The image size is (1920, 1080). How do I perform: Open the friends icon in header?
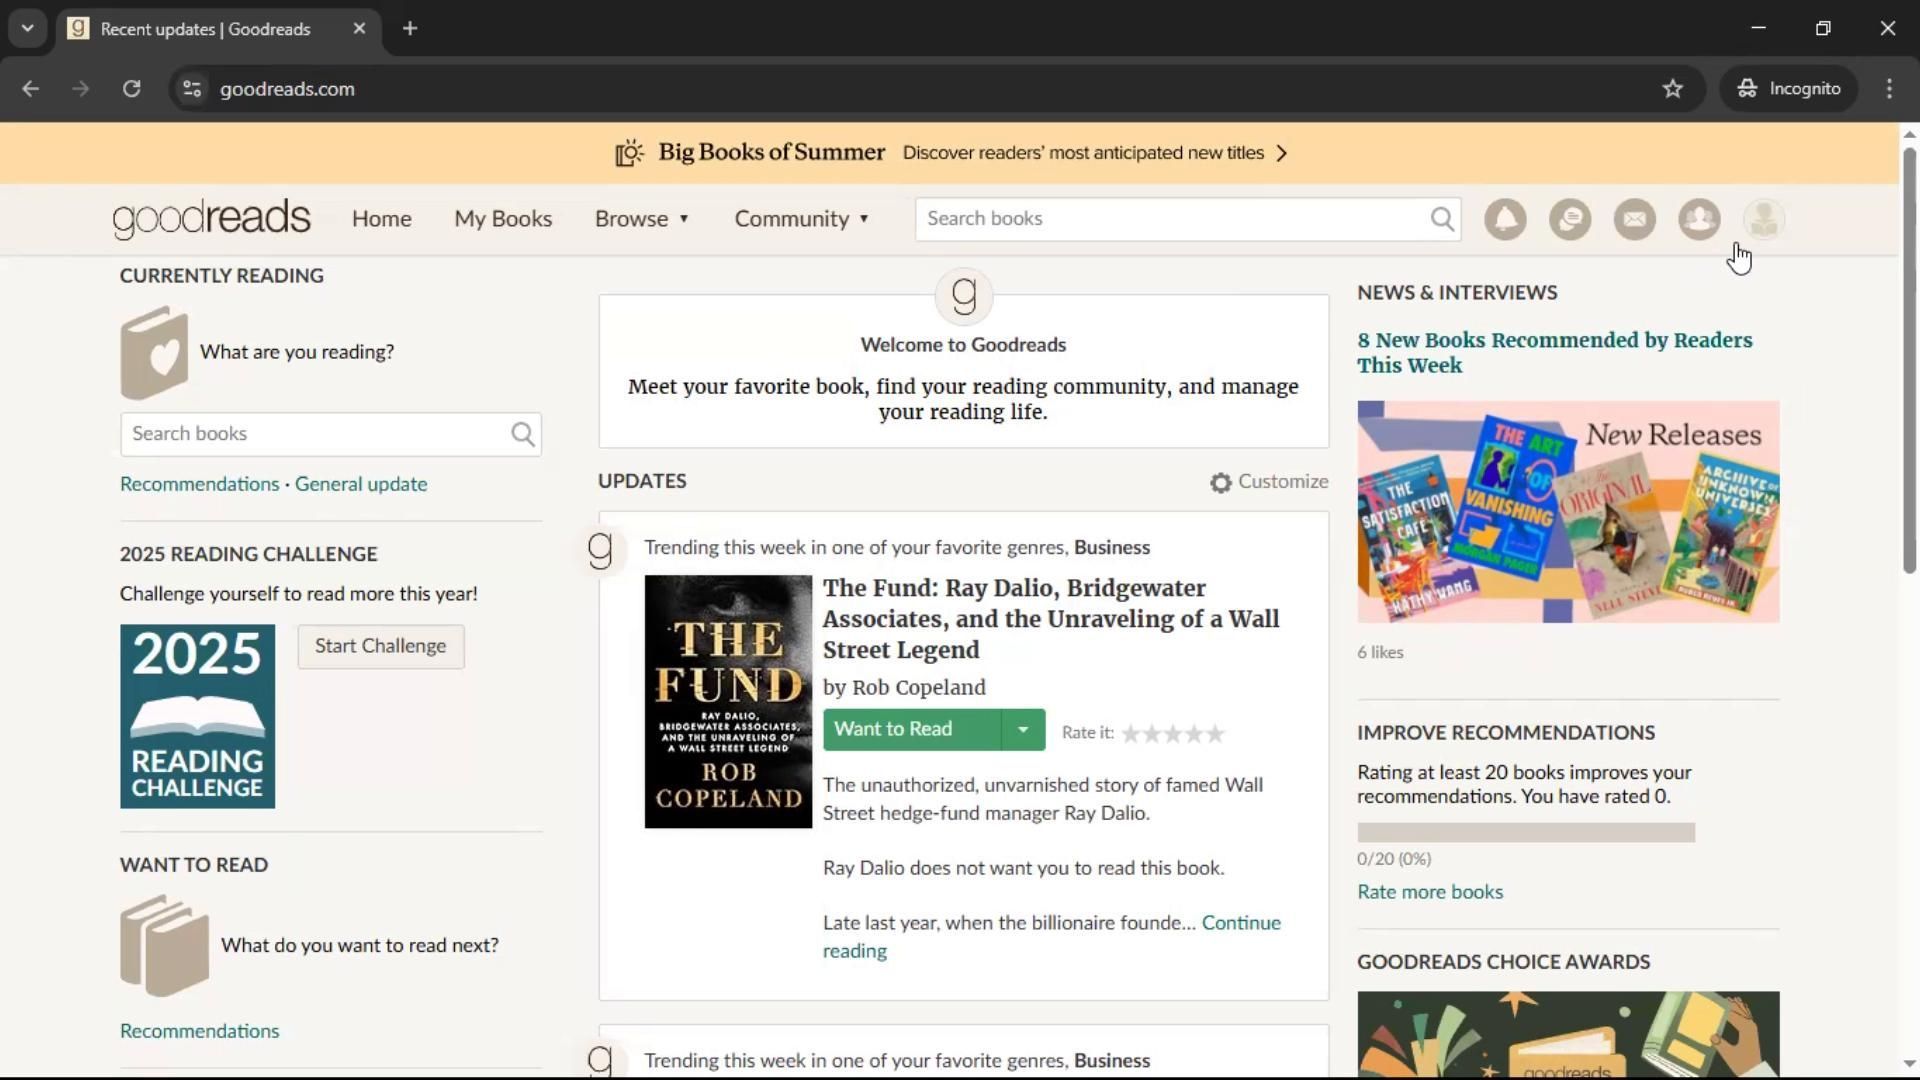point(1699,219)
